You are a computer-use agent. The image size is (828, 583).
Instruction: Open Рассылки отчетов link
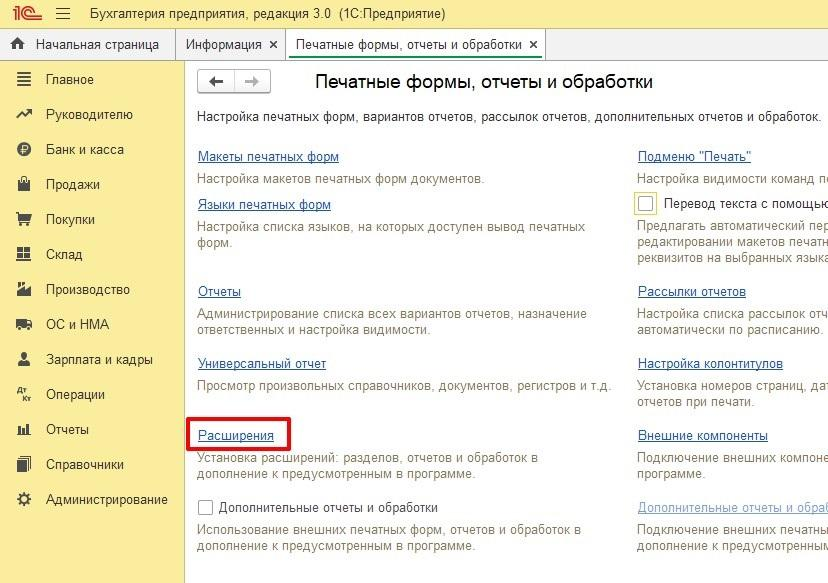point(692,292)
